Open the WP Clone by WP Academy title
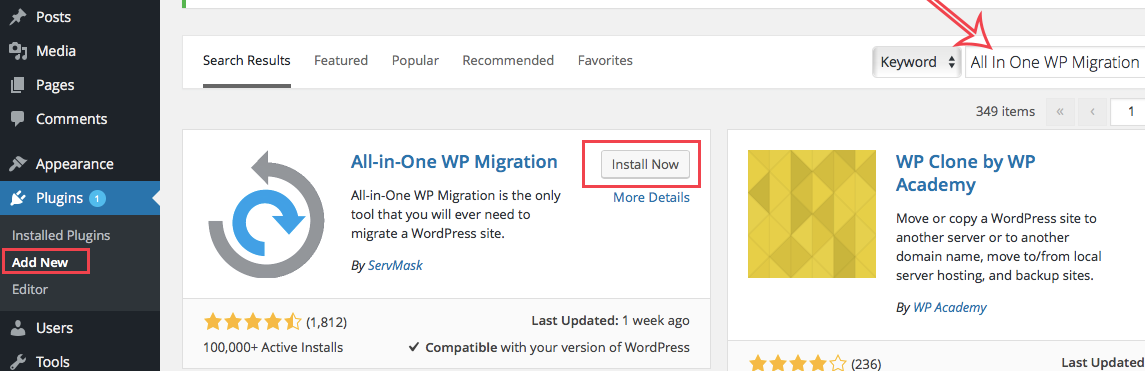 [965, 173]
